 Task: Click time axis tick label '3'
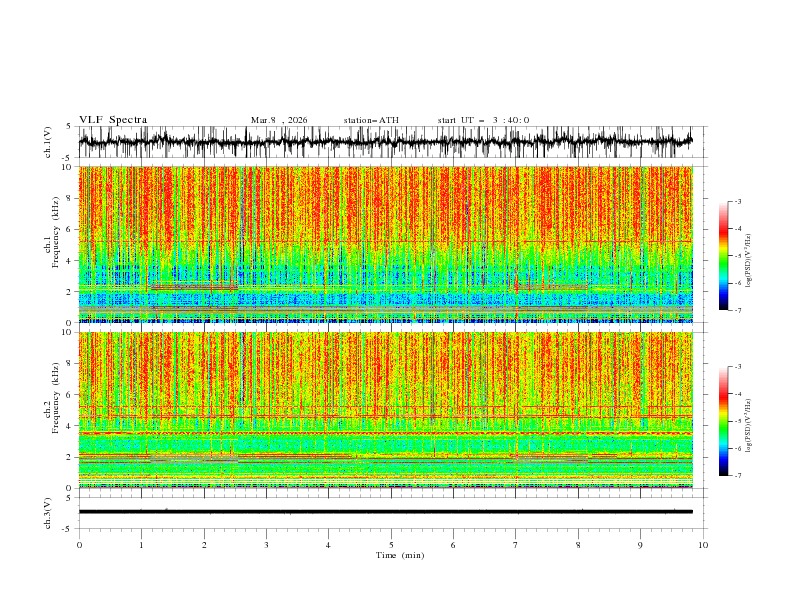(x=266, y=545)
